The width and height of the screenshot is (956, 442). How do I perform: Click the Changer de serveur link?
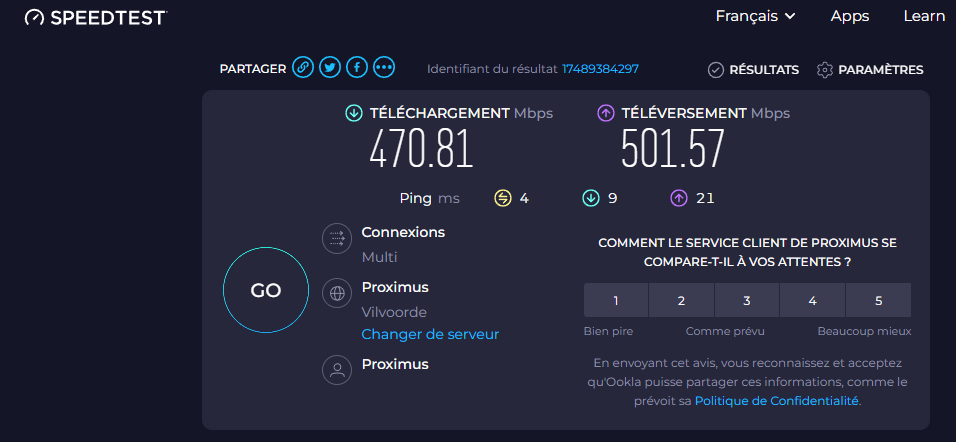430,334
